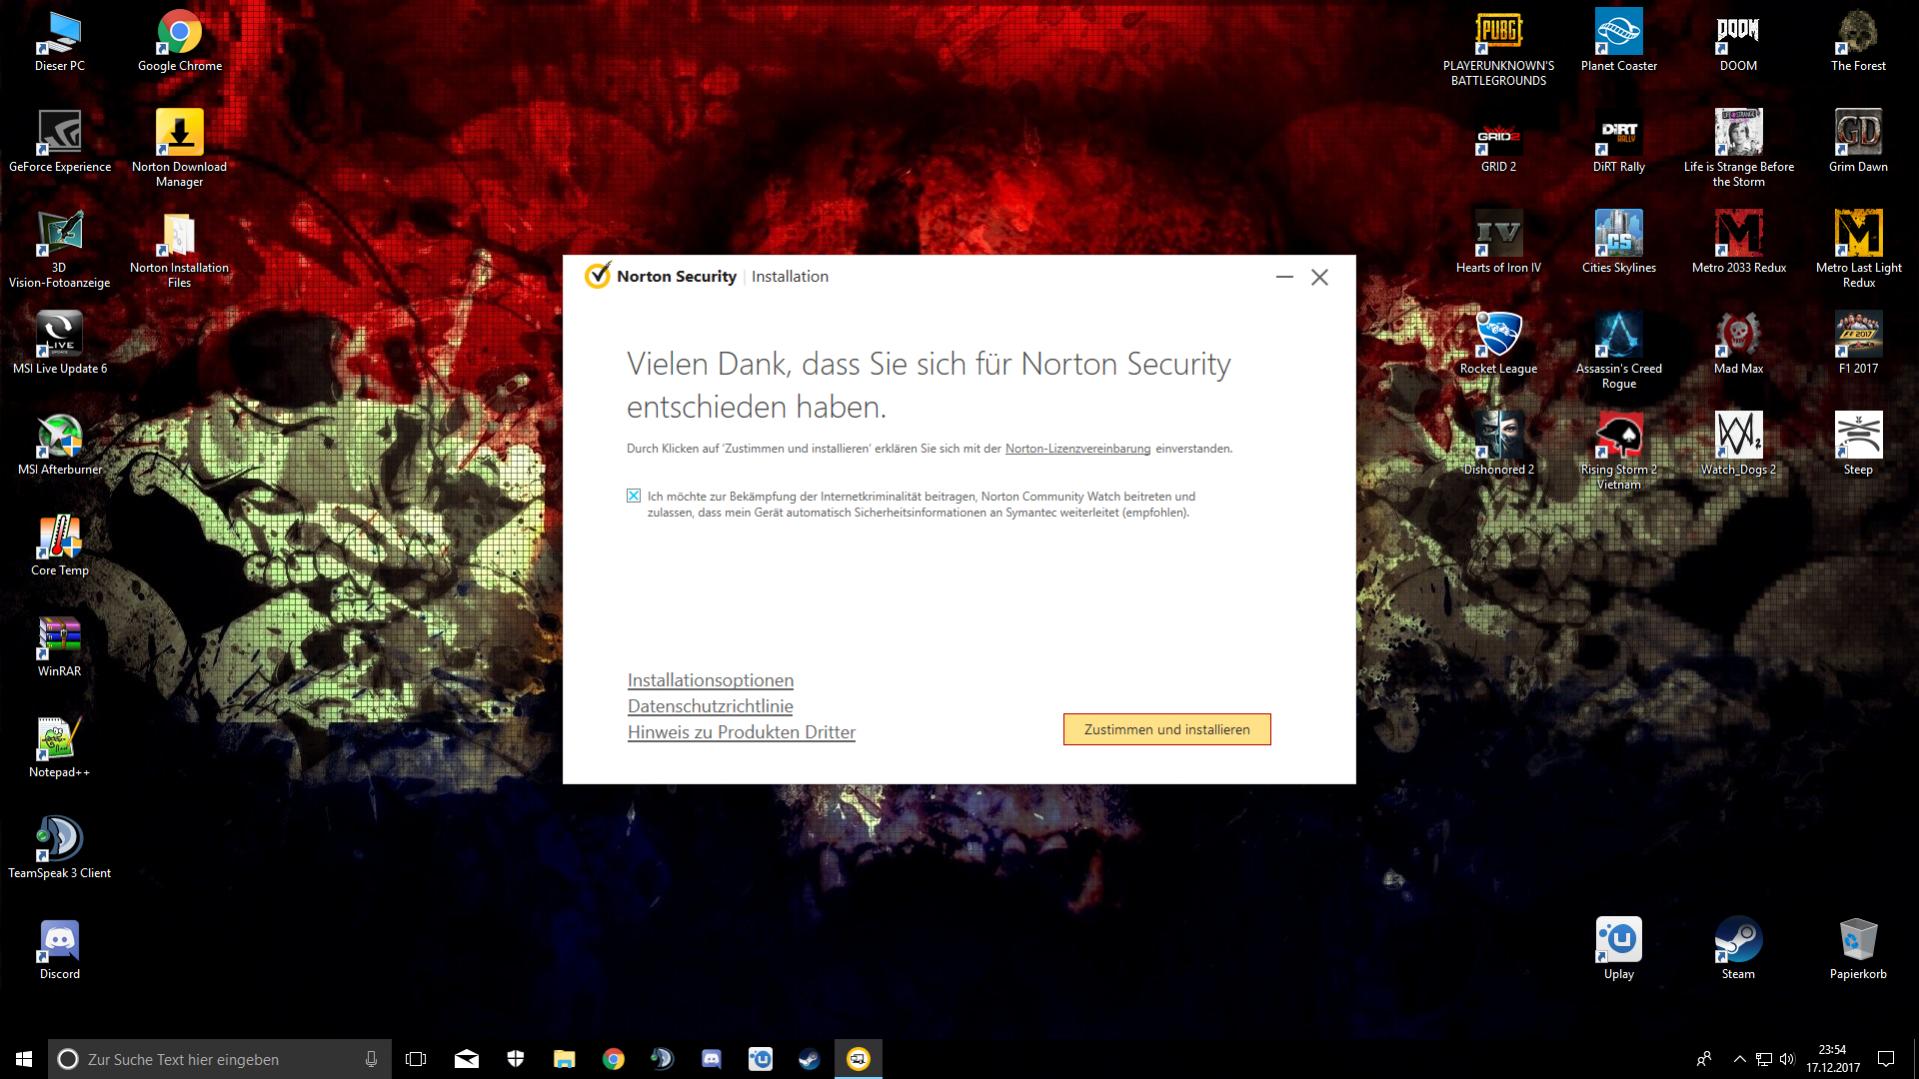The image size is (1919, 1079).
Task: Click Zustimmen und installieren button
Action: coord(1167,729)
